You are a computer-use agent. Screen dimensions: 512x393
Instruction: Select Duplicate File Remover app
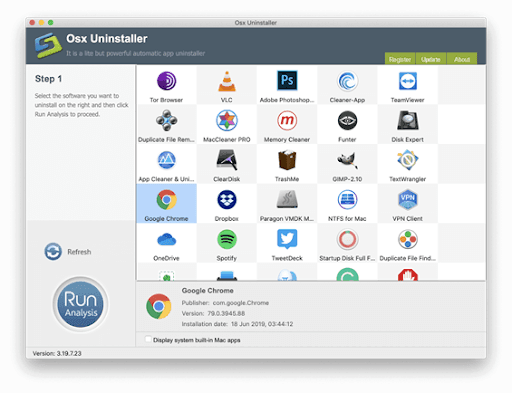(x=166, y=121)
